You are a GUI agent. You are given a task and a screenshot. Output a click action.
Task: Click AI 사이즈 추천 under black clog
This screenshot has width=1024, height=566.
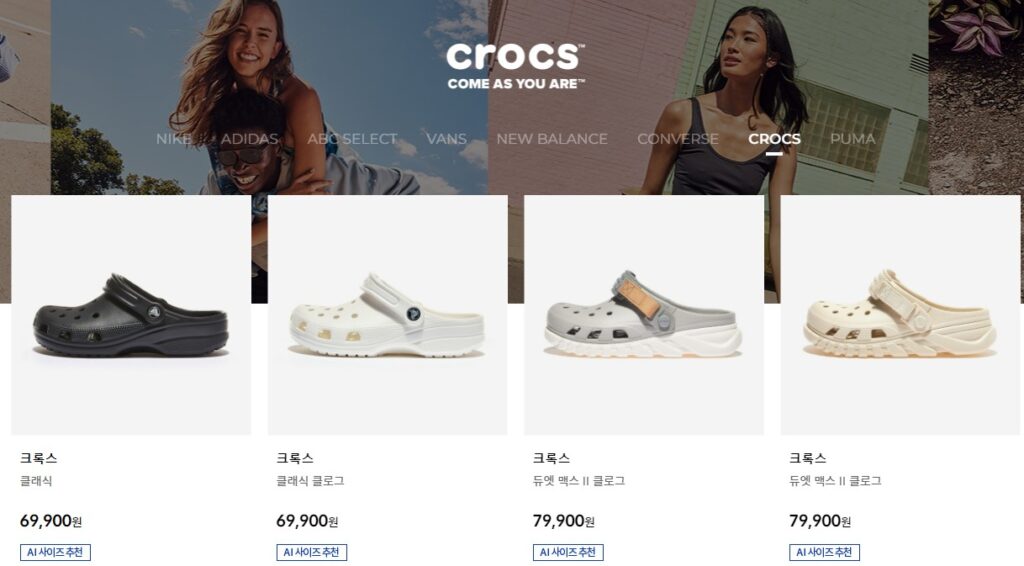pos(55,552)
